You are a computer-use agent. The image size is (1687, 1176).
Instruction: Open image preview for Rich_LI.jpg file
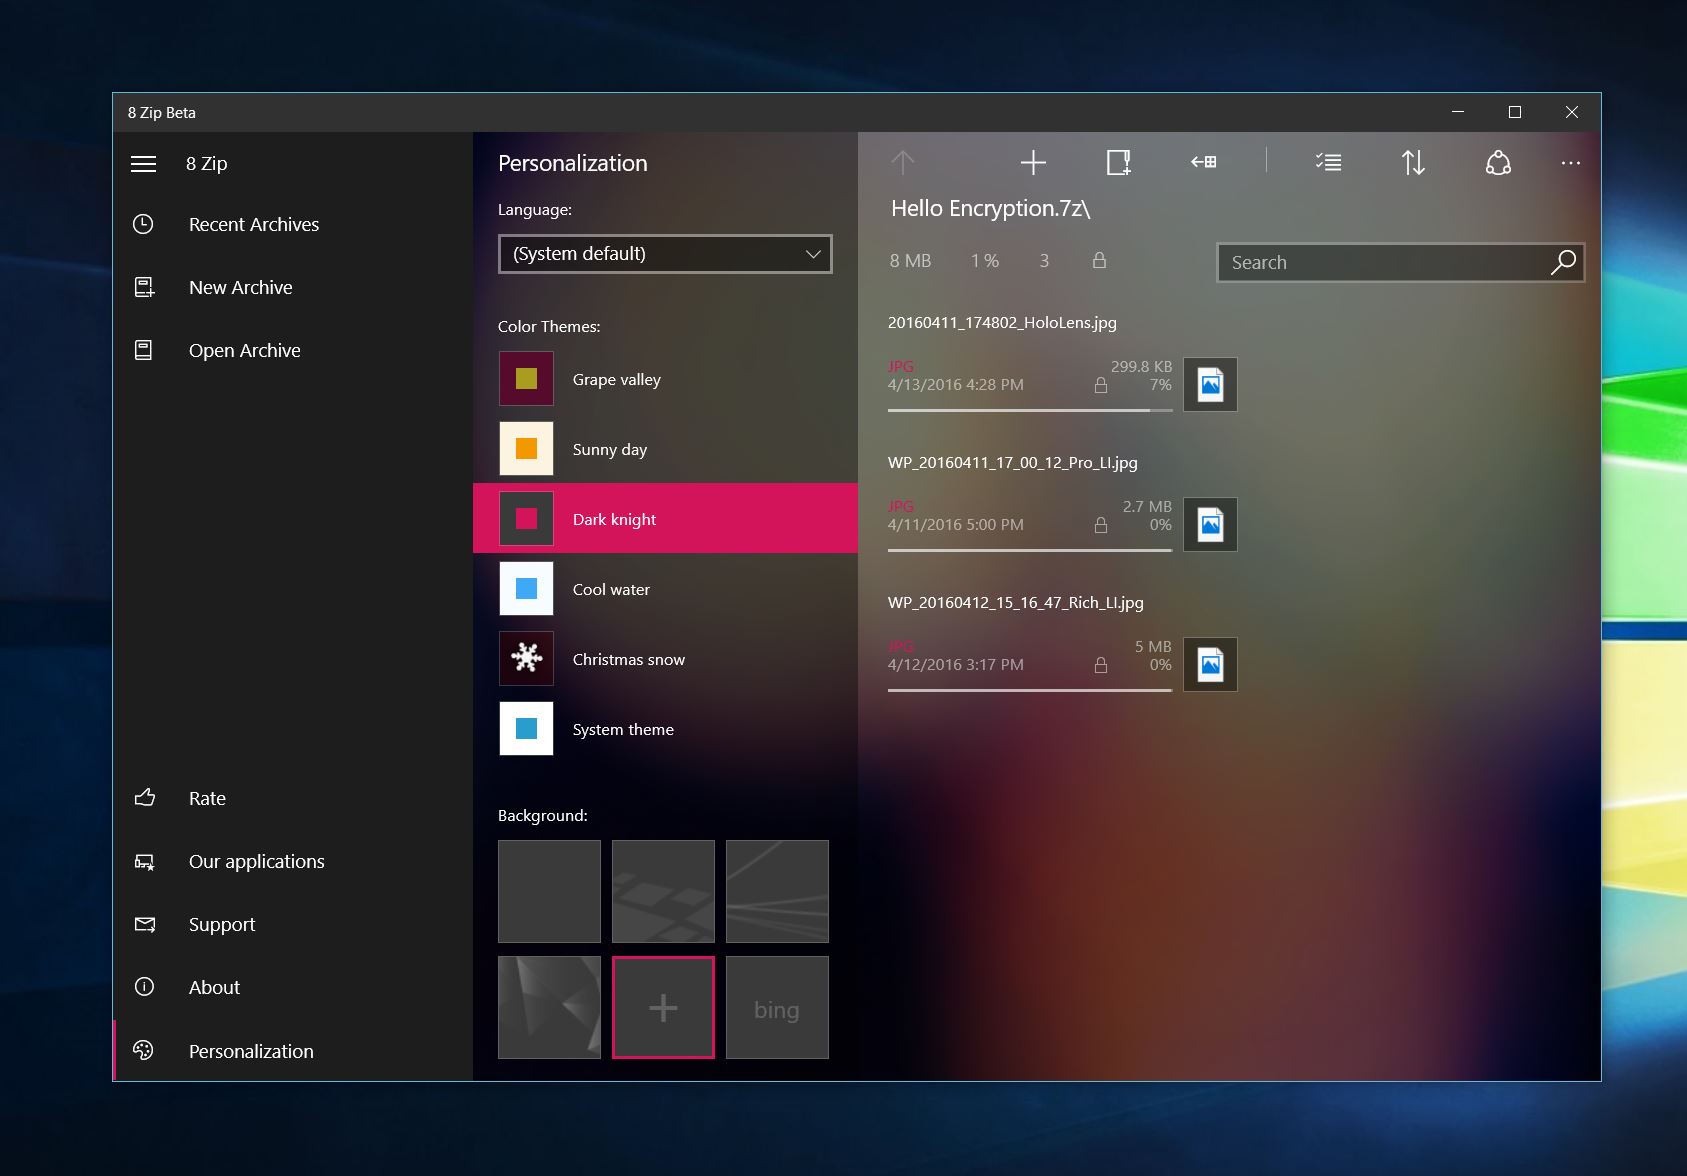(1210, 664)
